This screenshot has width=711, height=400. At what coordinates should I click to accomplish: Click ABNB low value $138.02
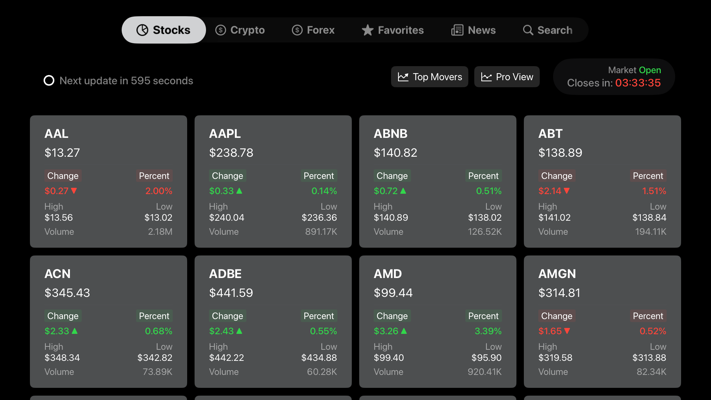[485, 218]
